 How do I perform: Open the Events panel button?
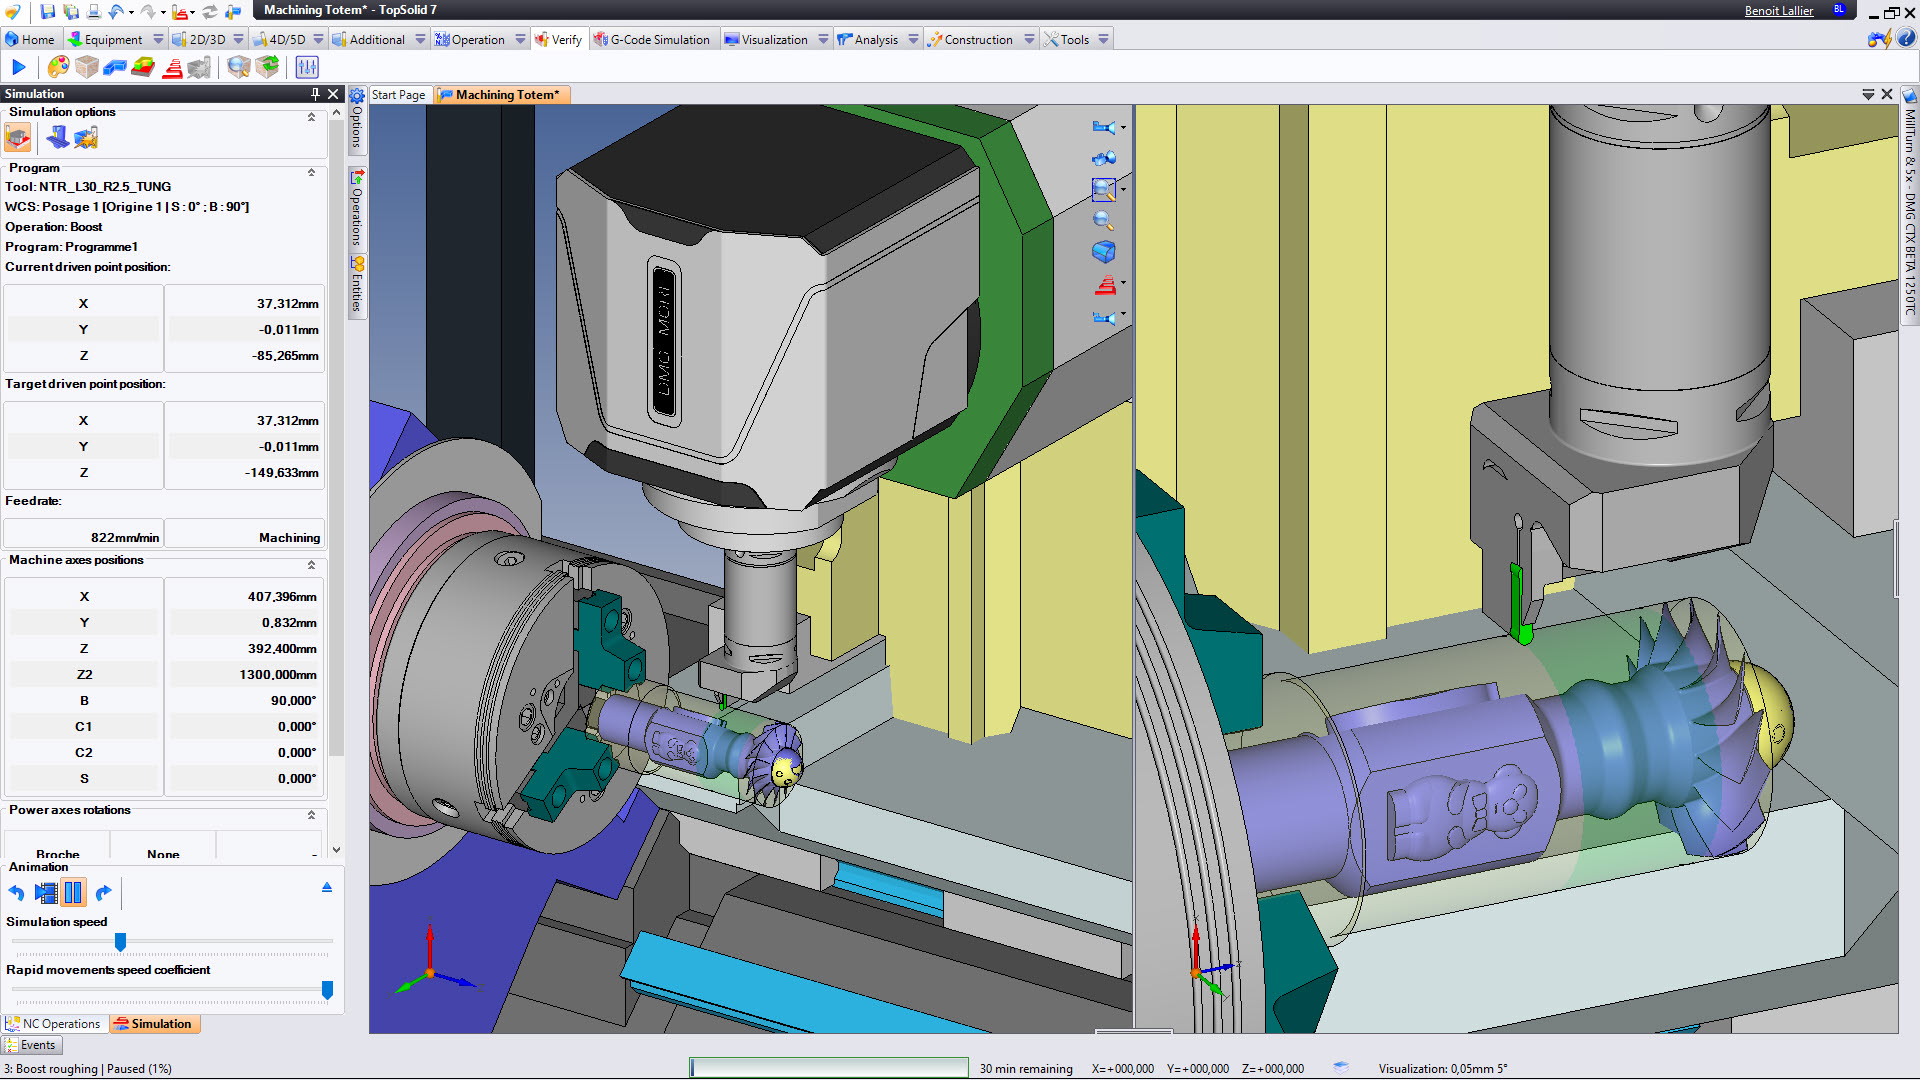pyautogui.click(x=31, y=1045)
